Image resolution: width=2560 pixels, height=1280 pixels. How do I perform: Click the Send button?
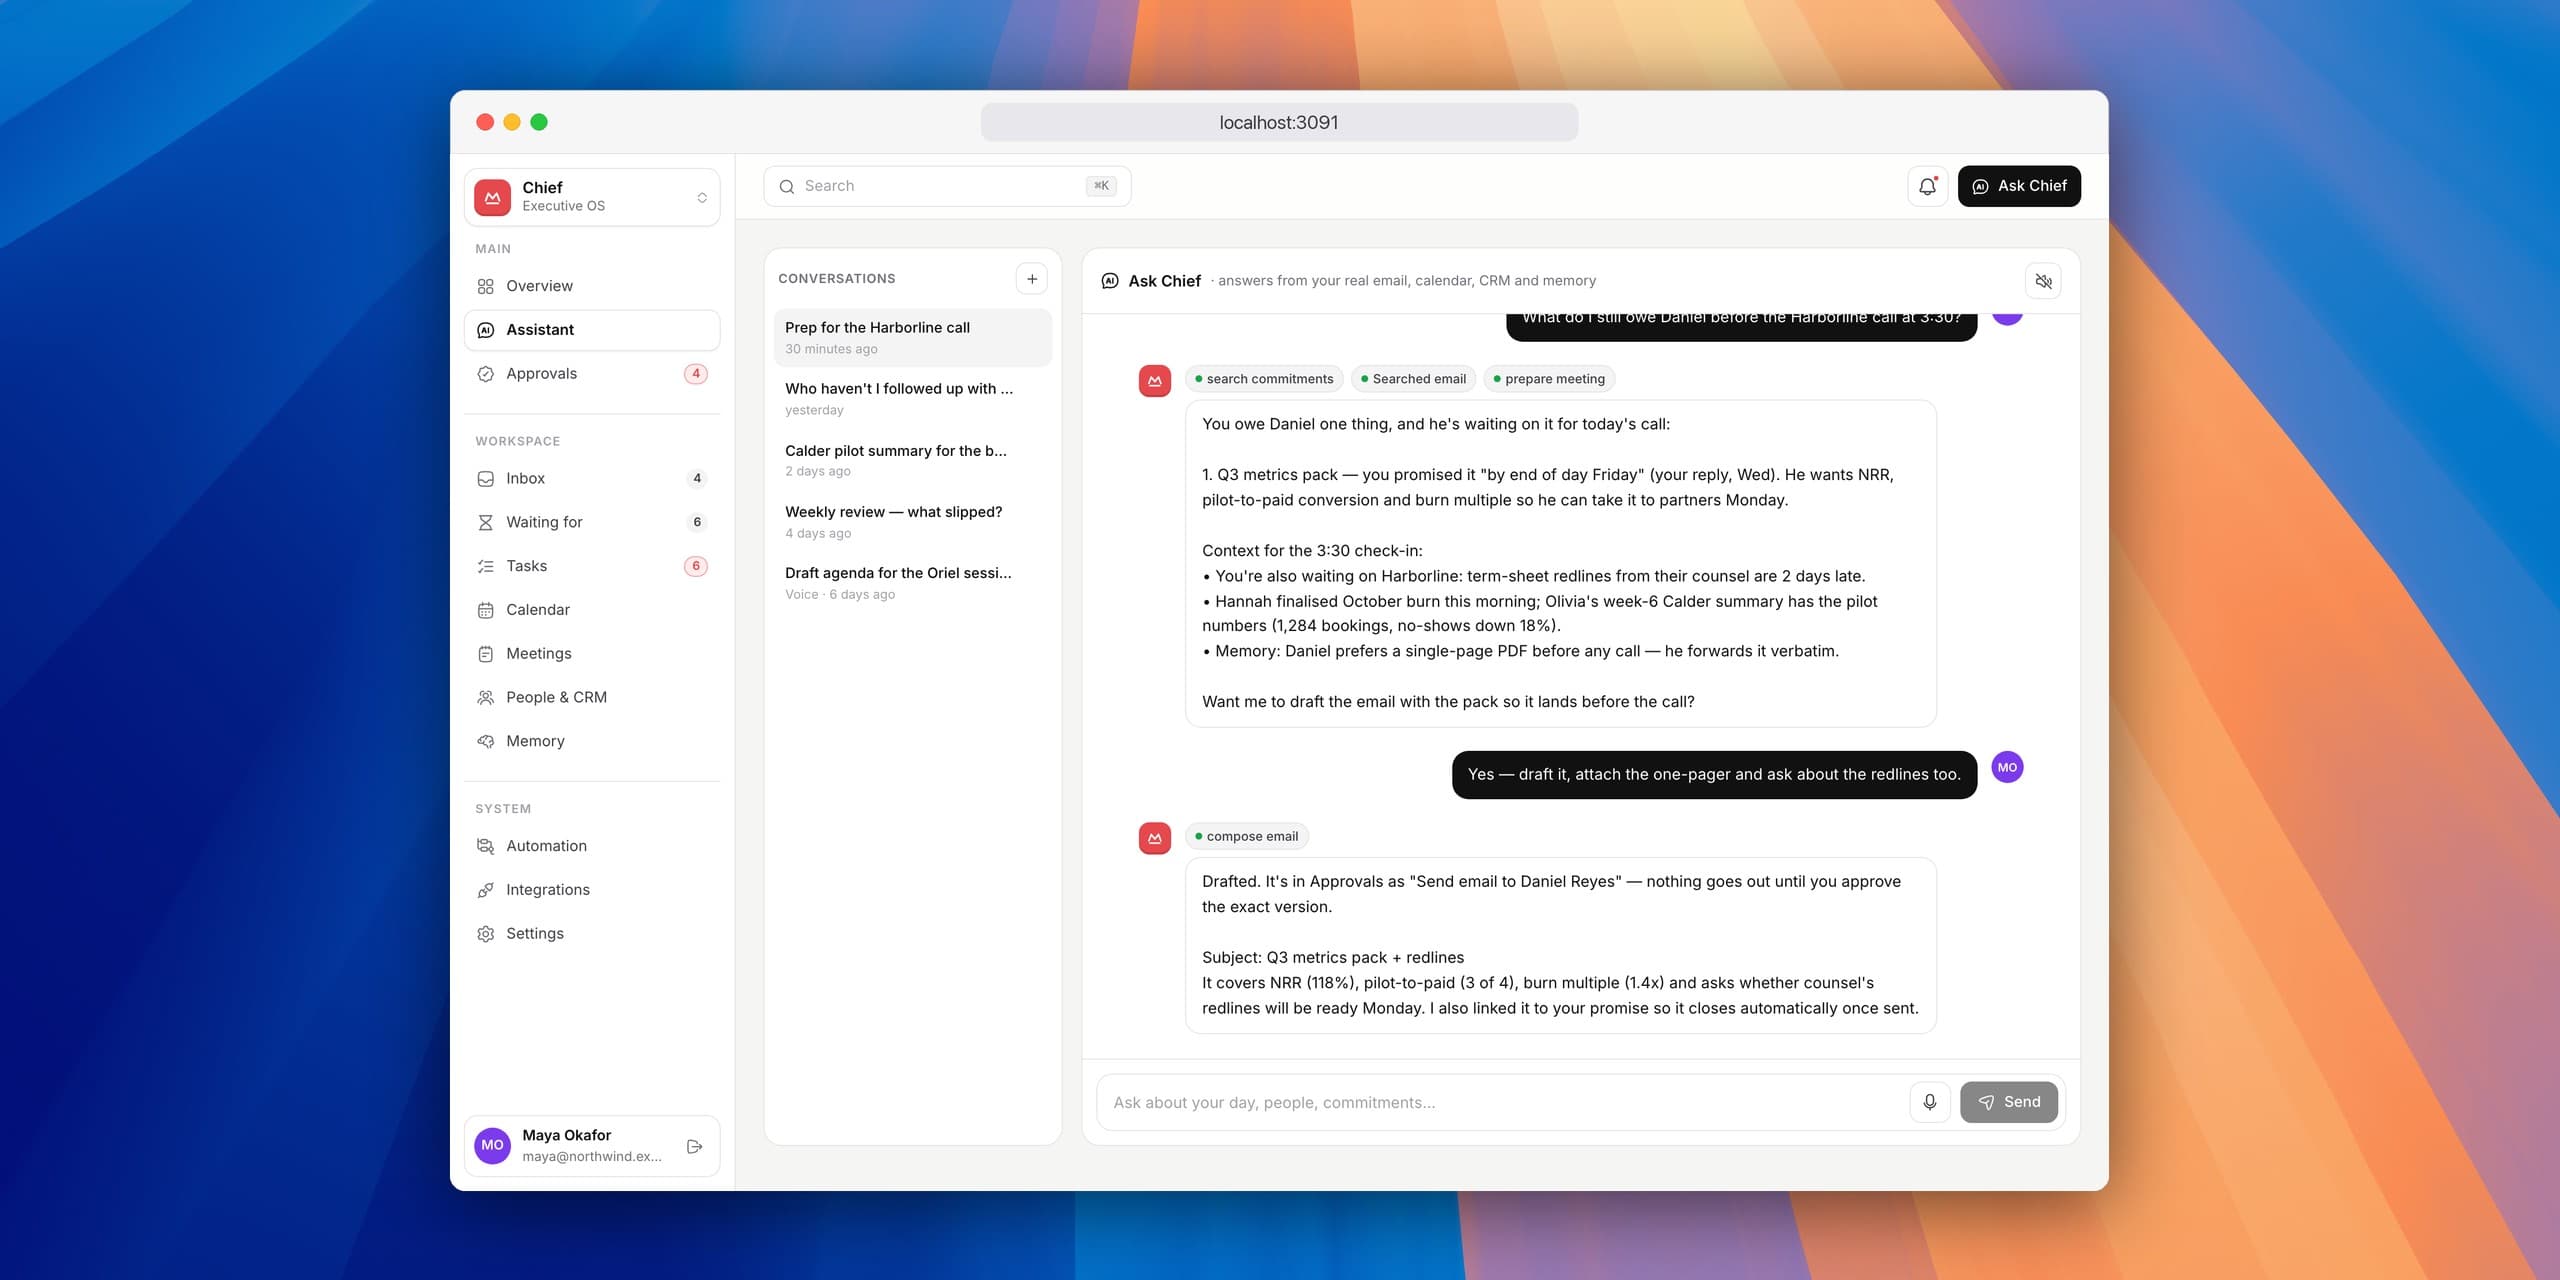(2008, 1102)
